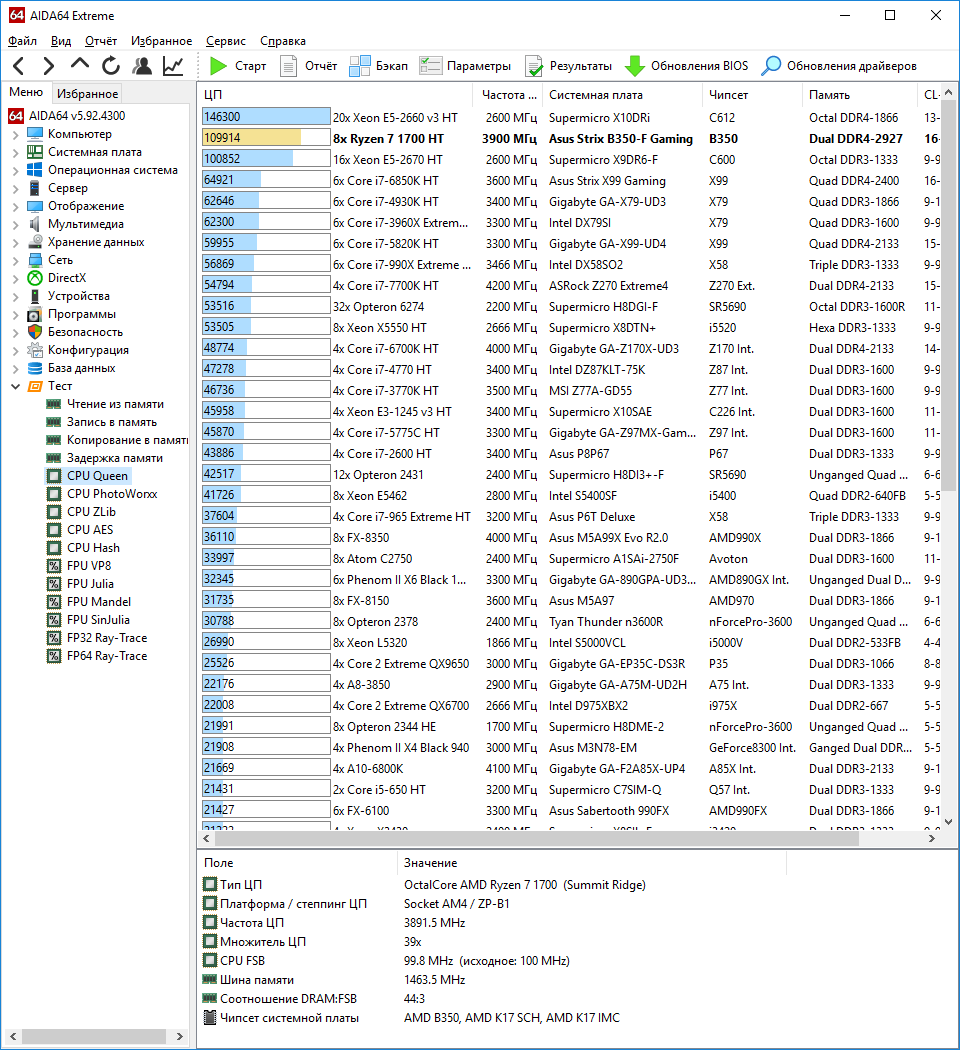
Task: Expand the Хранение данных tree node
Action: click(x=15, y=242)
